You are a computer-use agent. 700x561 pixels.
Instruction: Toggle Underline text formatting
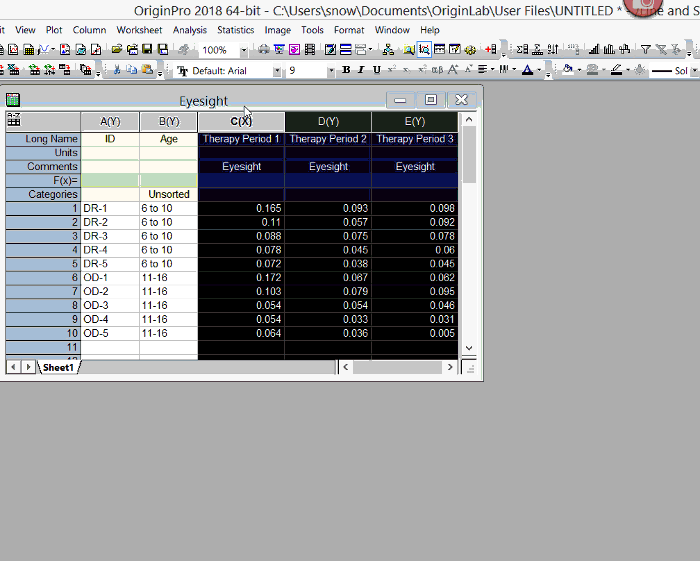[376, 70]
